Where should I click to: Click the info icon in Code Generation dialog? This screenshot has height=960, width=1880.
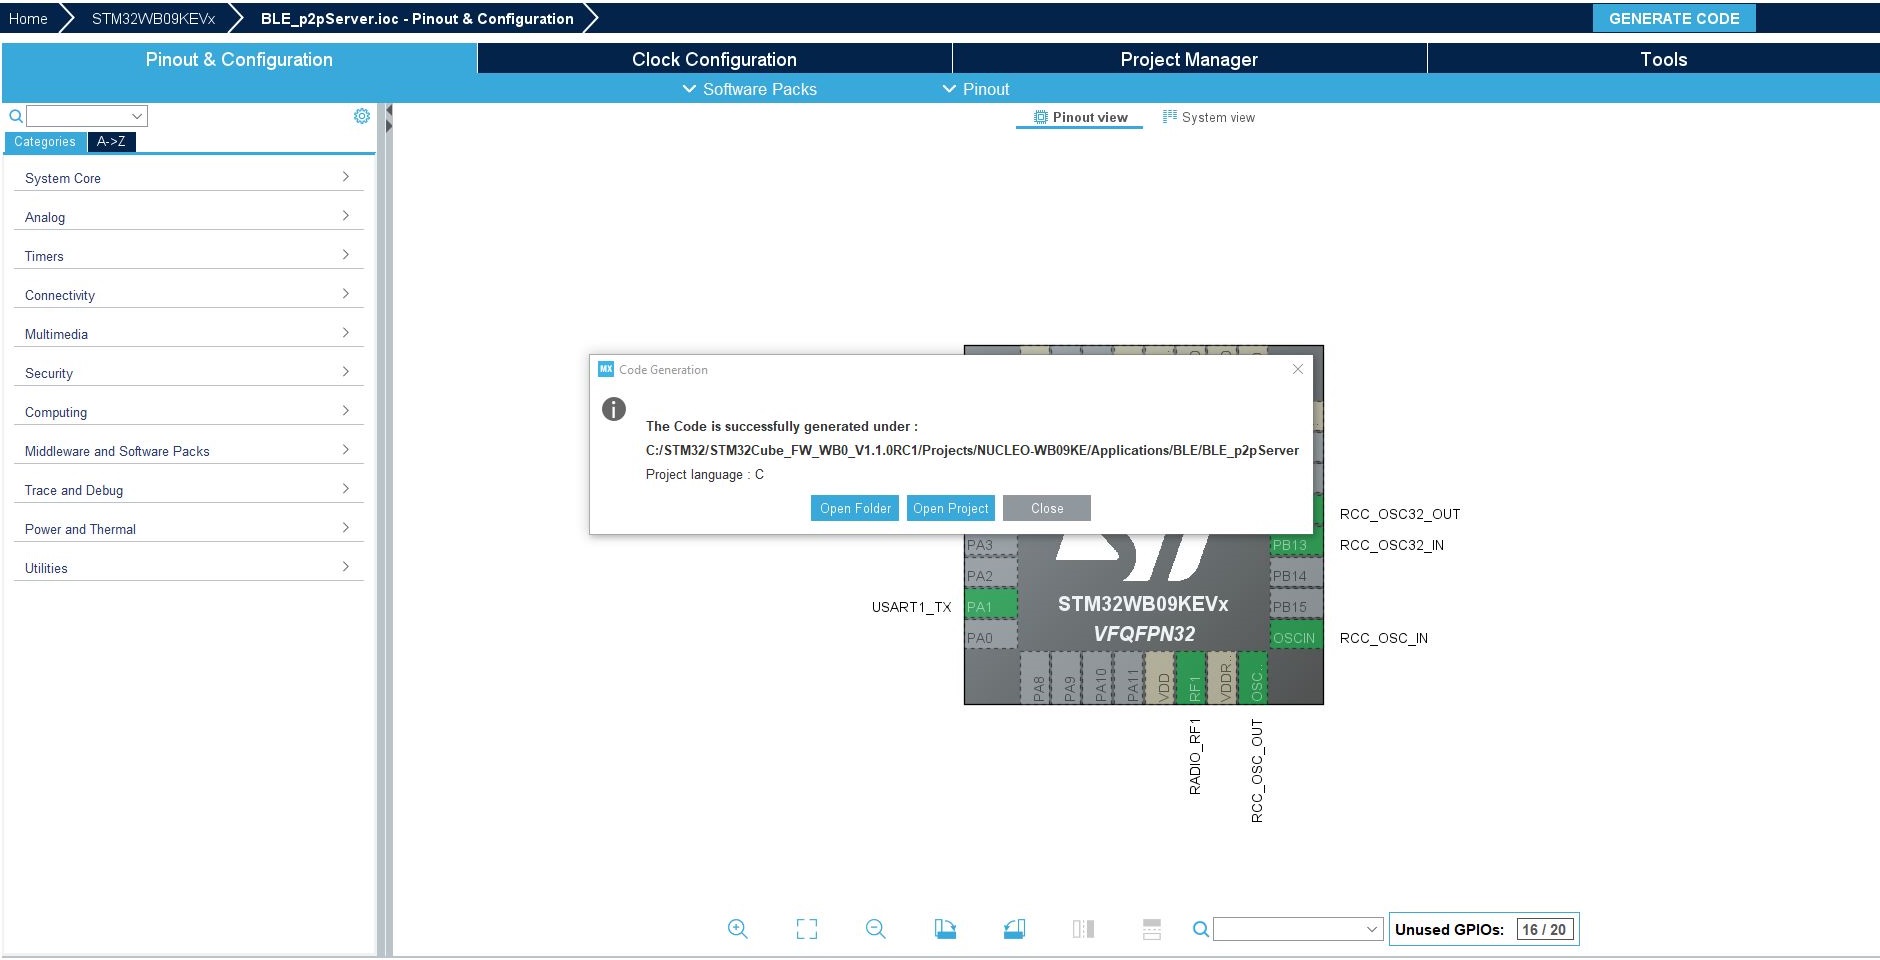click(614, 409)
